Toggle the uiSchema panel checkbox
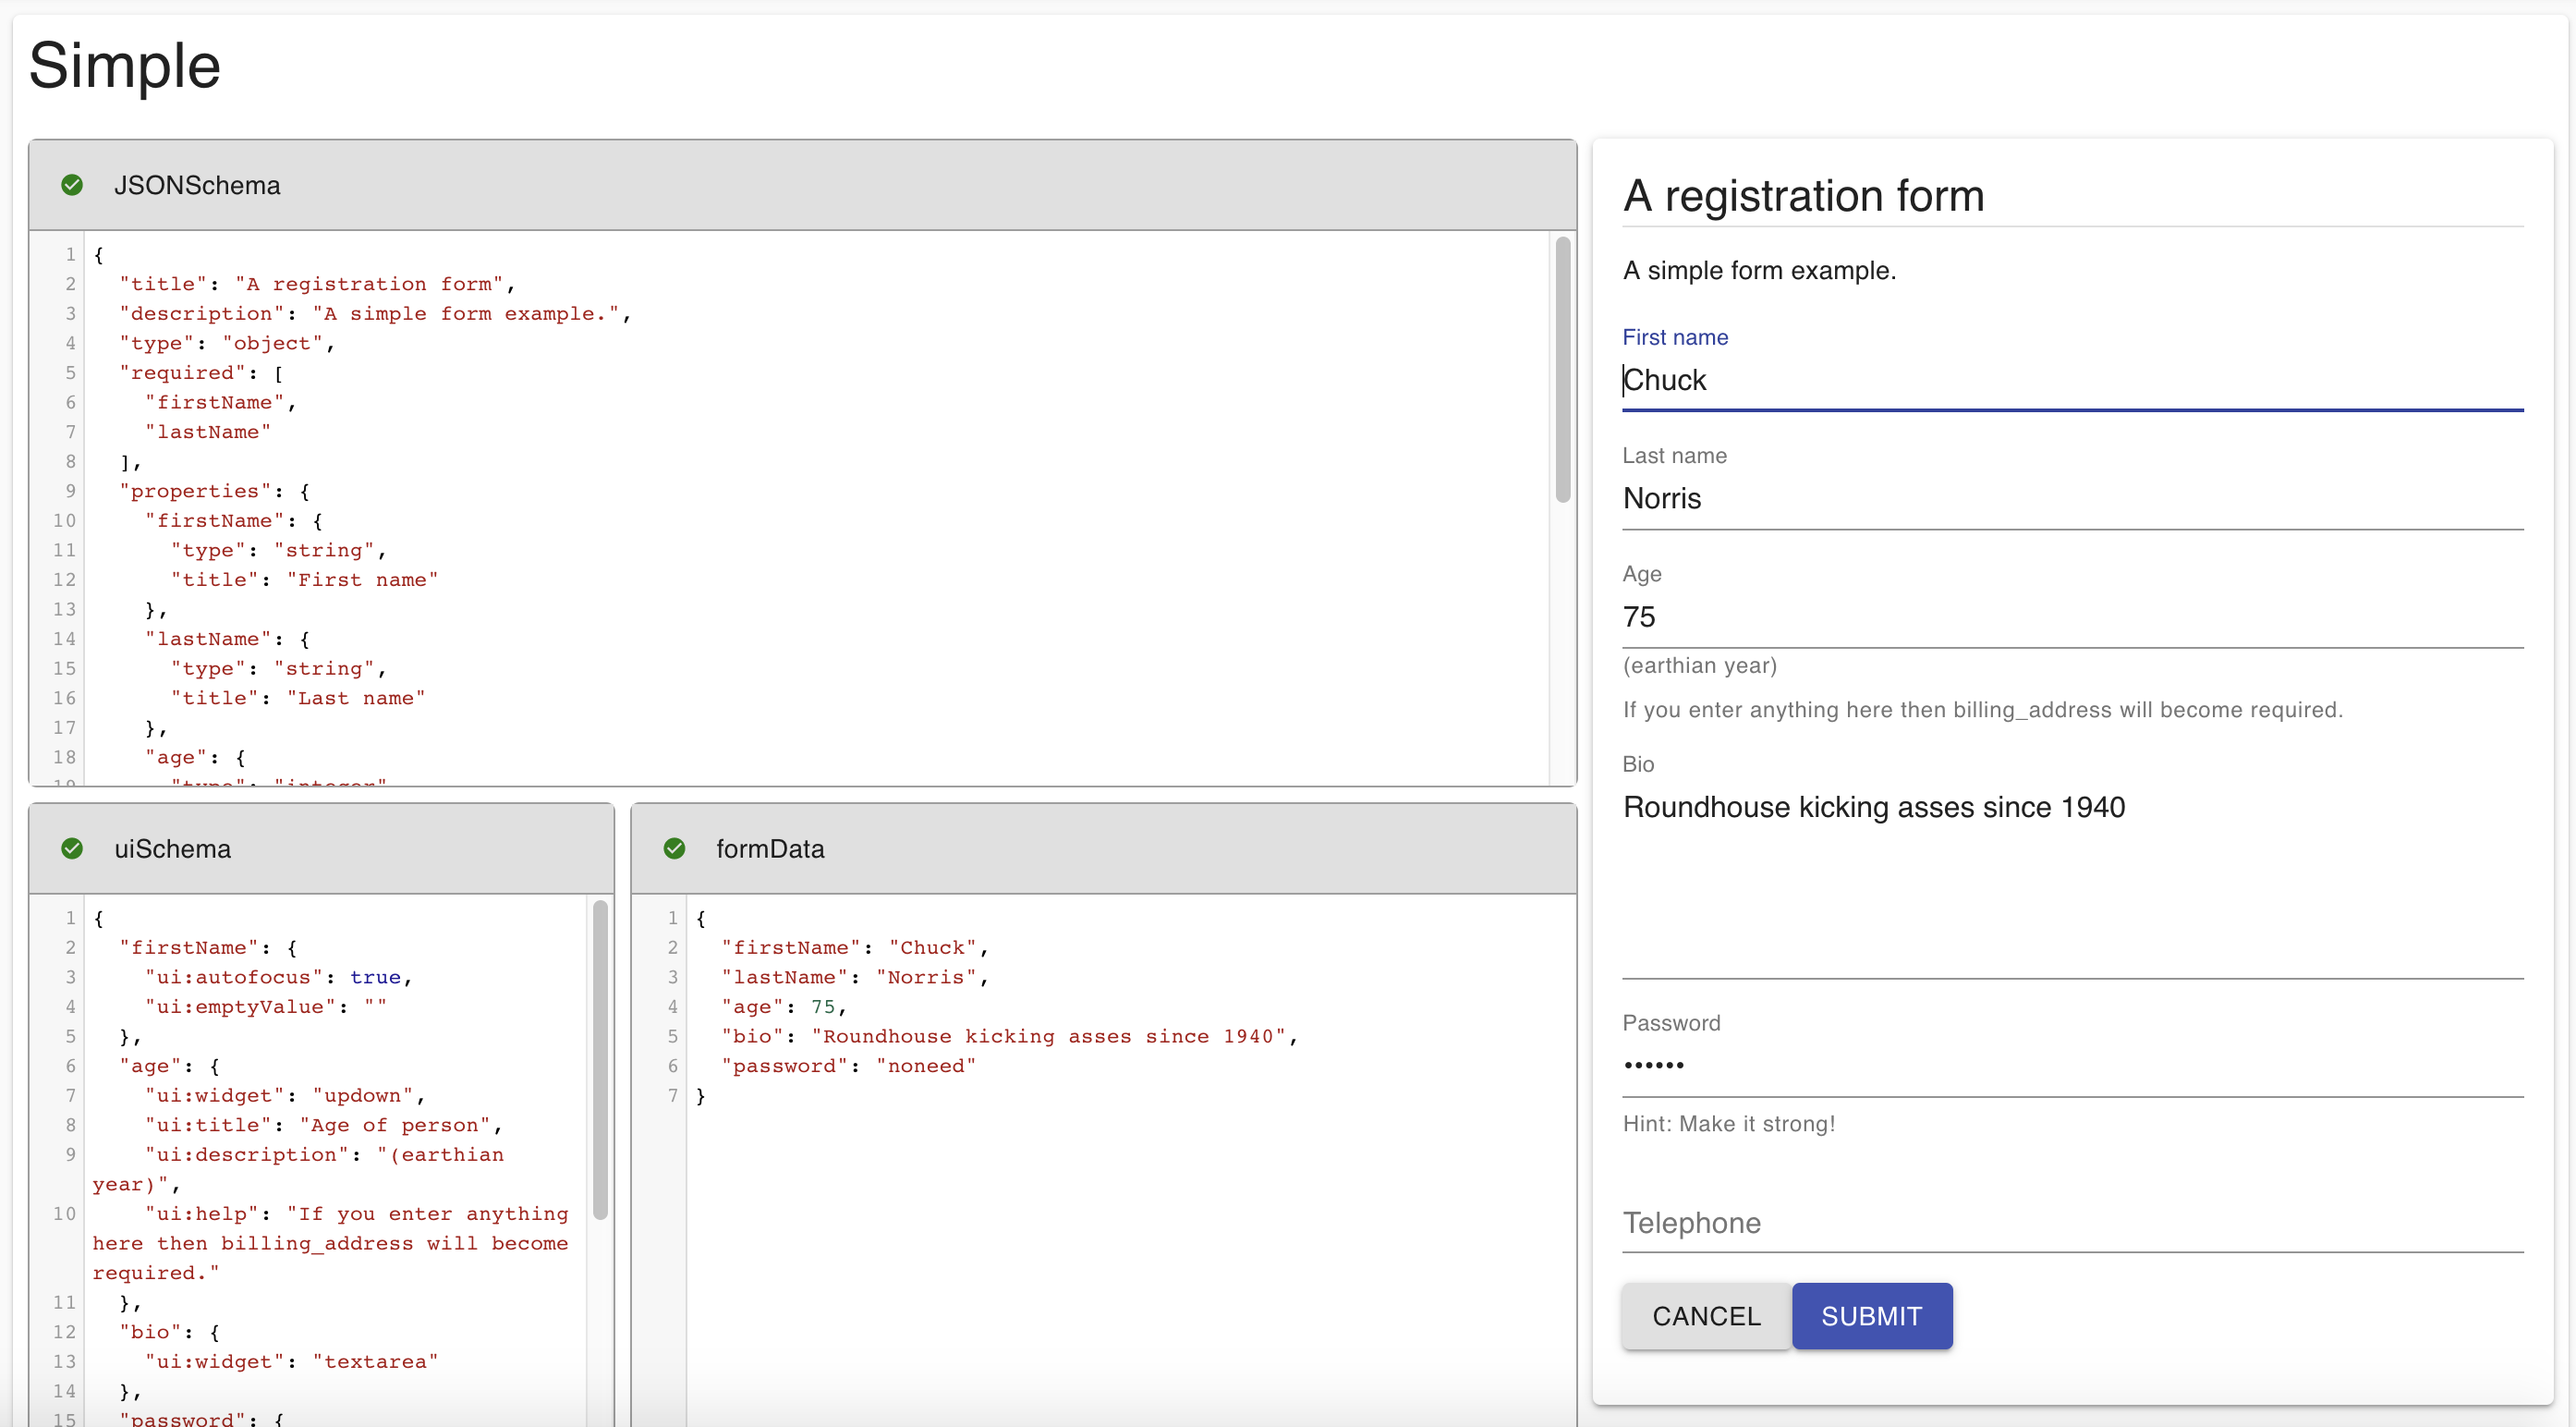Image resolution: width=2576 pixels, height=1427 pixels. (x=72, y=848)
